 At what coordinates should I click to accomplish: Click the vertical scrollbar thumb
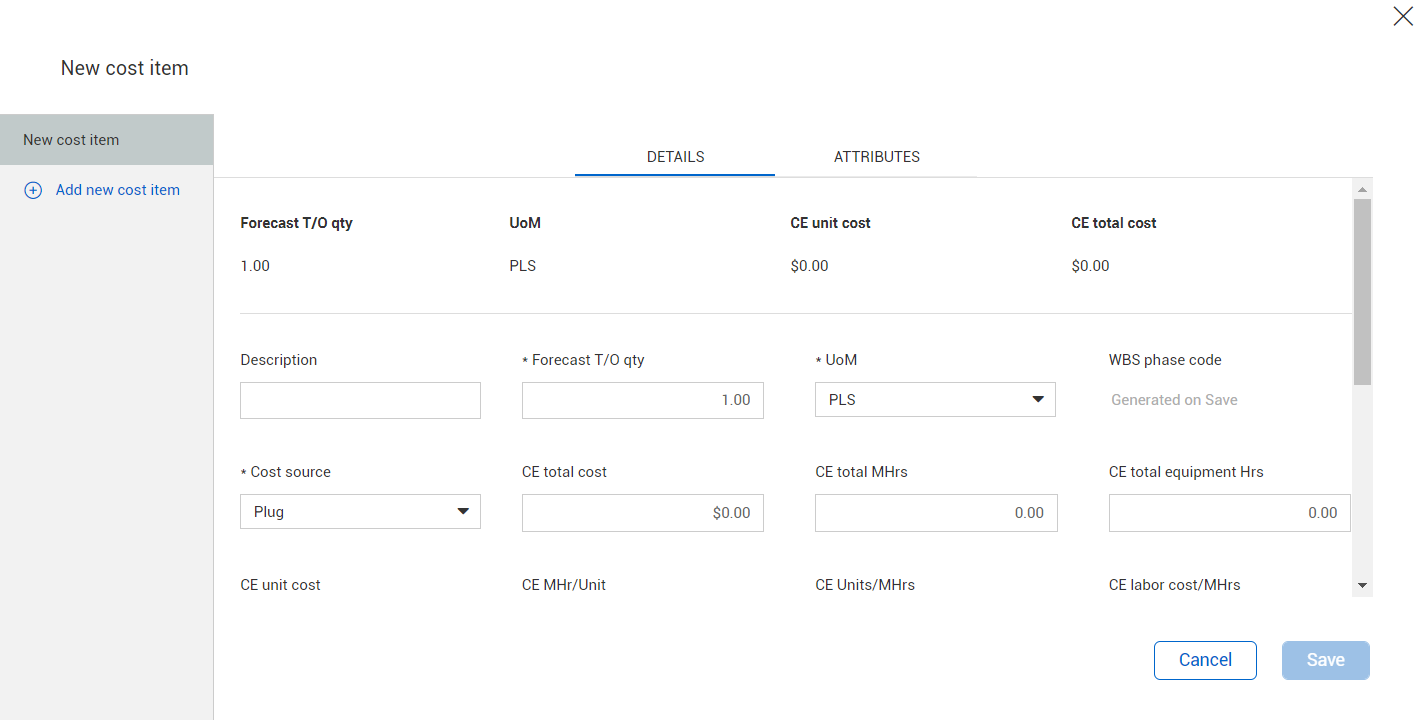1362,290
